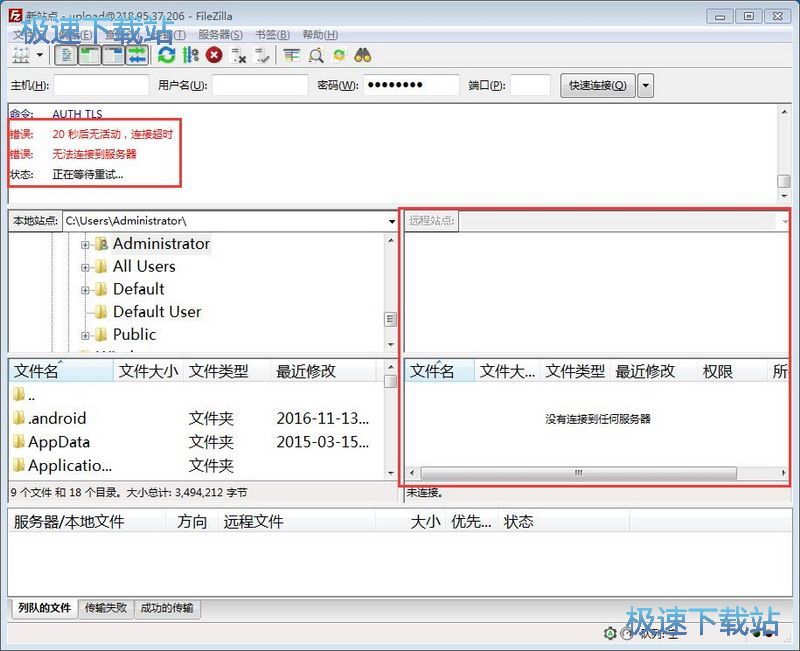
Task: Open the Site Manager icon
Action: [x=20, y=55]
